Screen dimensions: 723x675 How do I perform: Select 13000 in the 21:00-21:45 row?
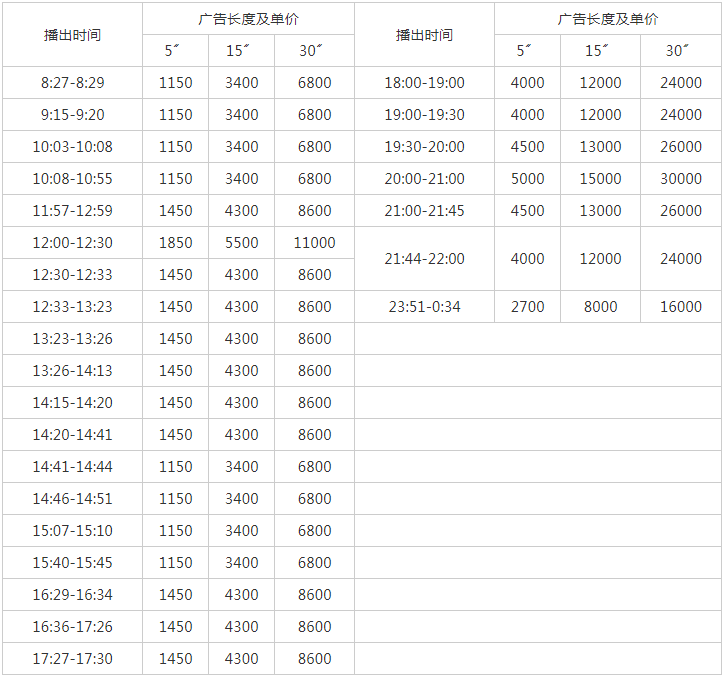(600, 211)
